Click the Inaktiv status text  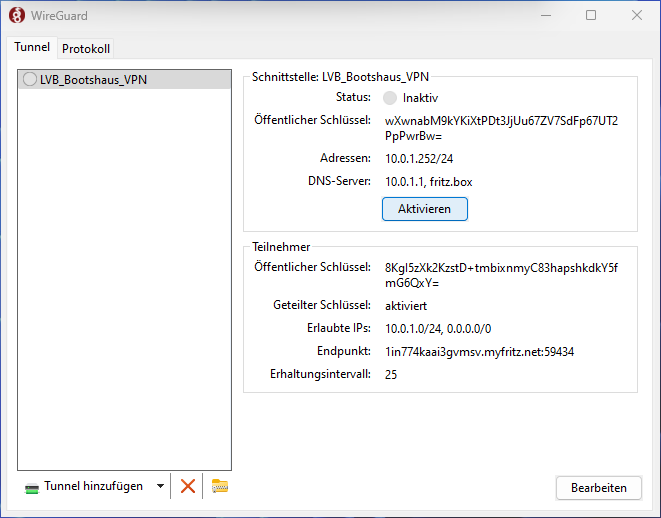[420, 98]
